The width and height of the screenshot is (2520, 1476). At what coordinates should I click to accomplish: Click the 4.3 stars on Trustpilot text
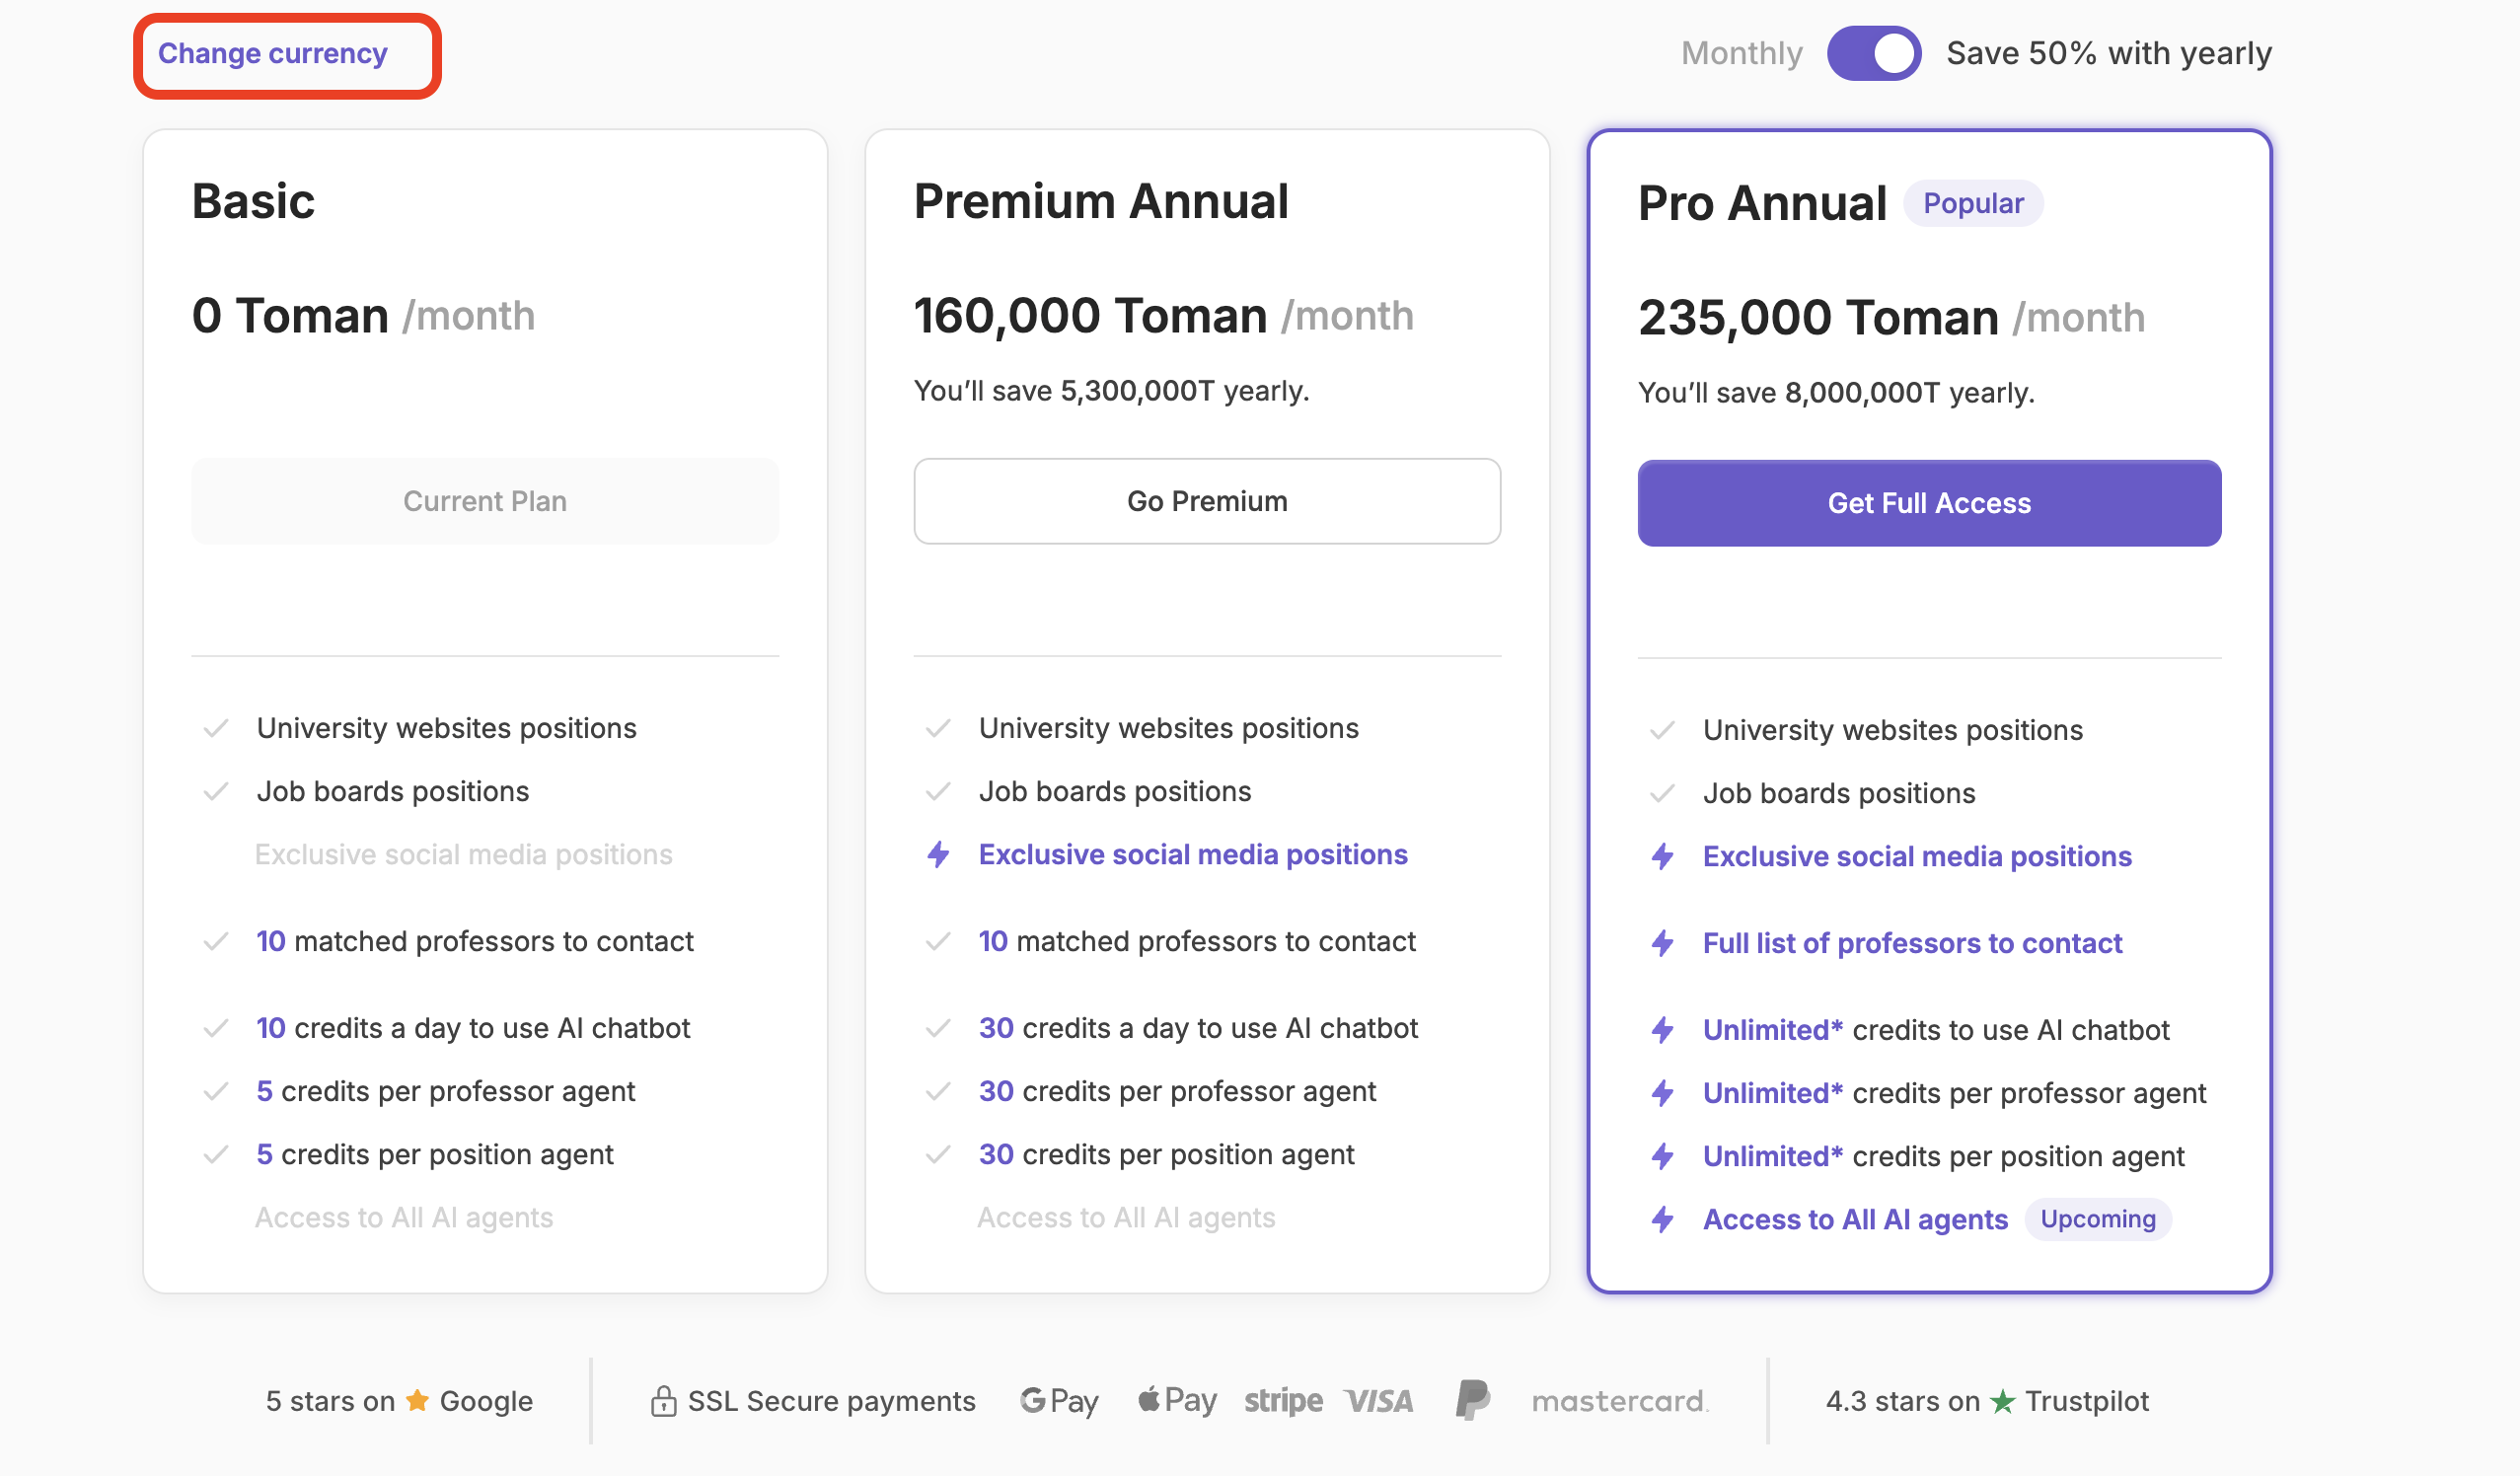coord(1987,1401)
